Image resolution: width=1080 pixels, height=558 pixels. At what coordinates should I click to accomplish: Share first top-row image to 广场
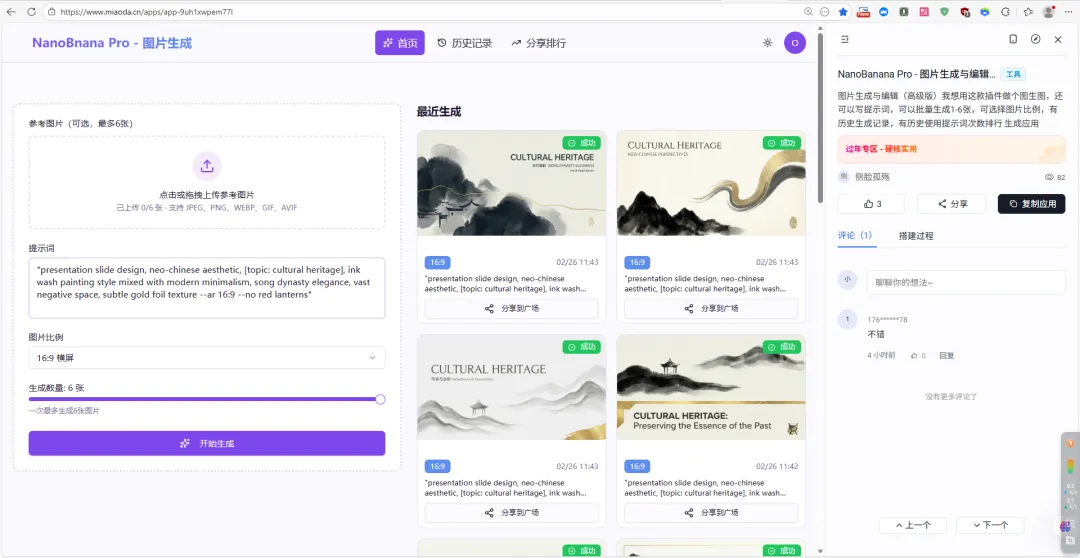[x=511, y=309]
